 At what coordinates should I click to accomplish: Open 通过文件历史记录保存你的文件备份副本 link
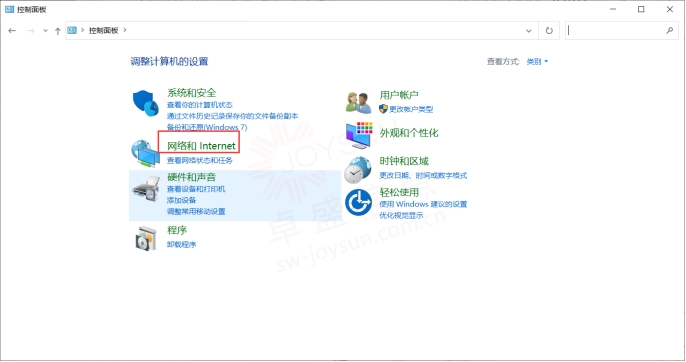pyautogui.click(x=232, y=116)
